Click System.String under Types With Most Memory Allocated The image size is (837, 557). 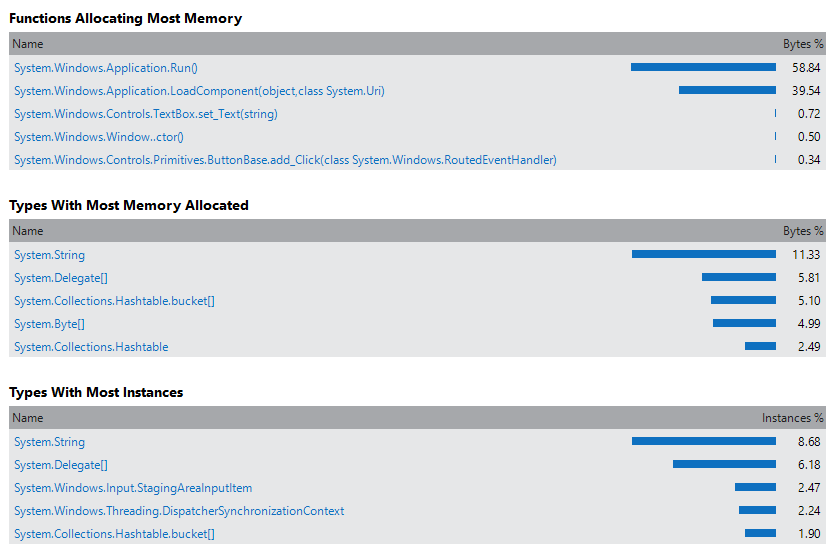[49, 255]
